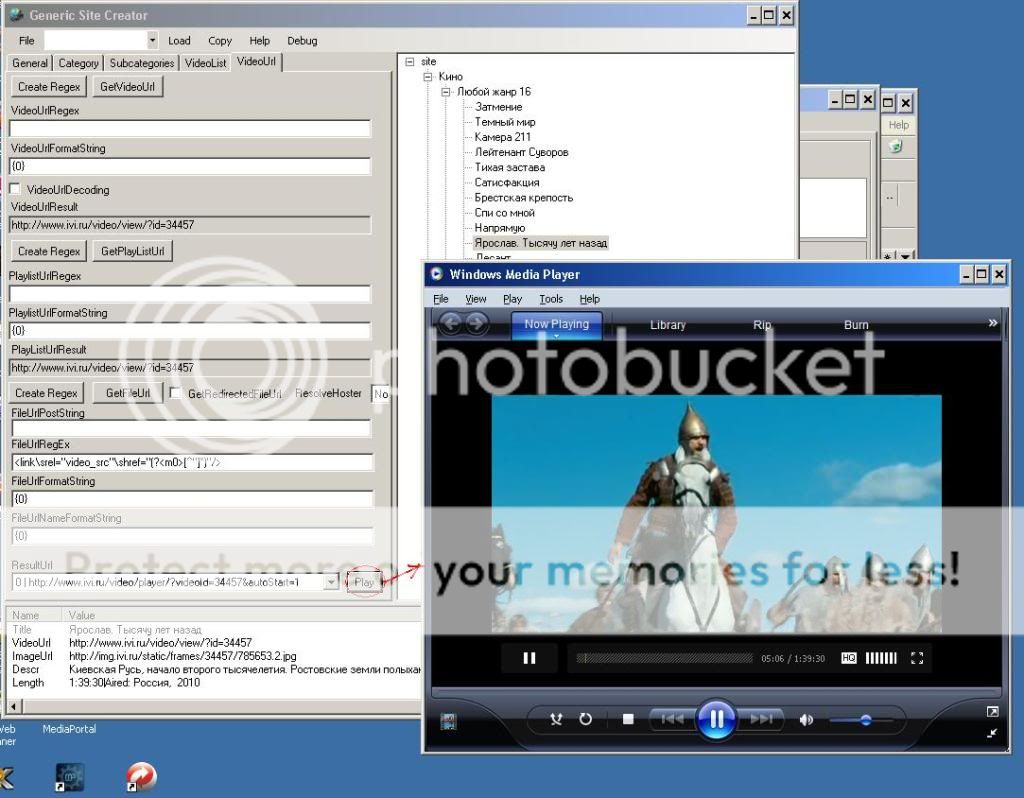
Task: Check the GetRedirectedFileUrl option
Action: point(176,393)
